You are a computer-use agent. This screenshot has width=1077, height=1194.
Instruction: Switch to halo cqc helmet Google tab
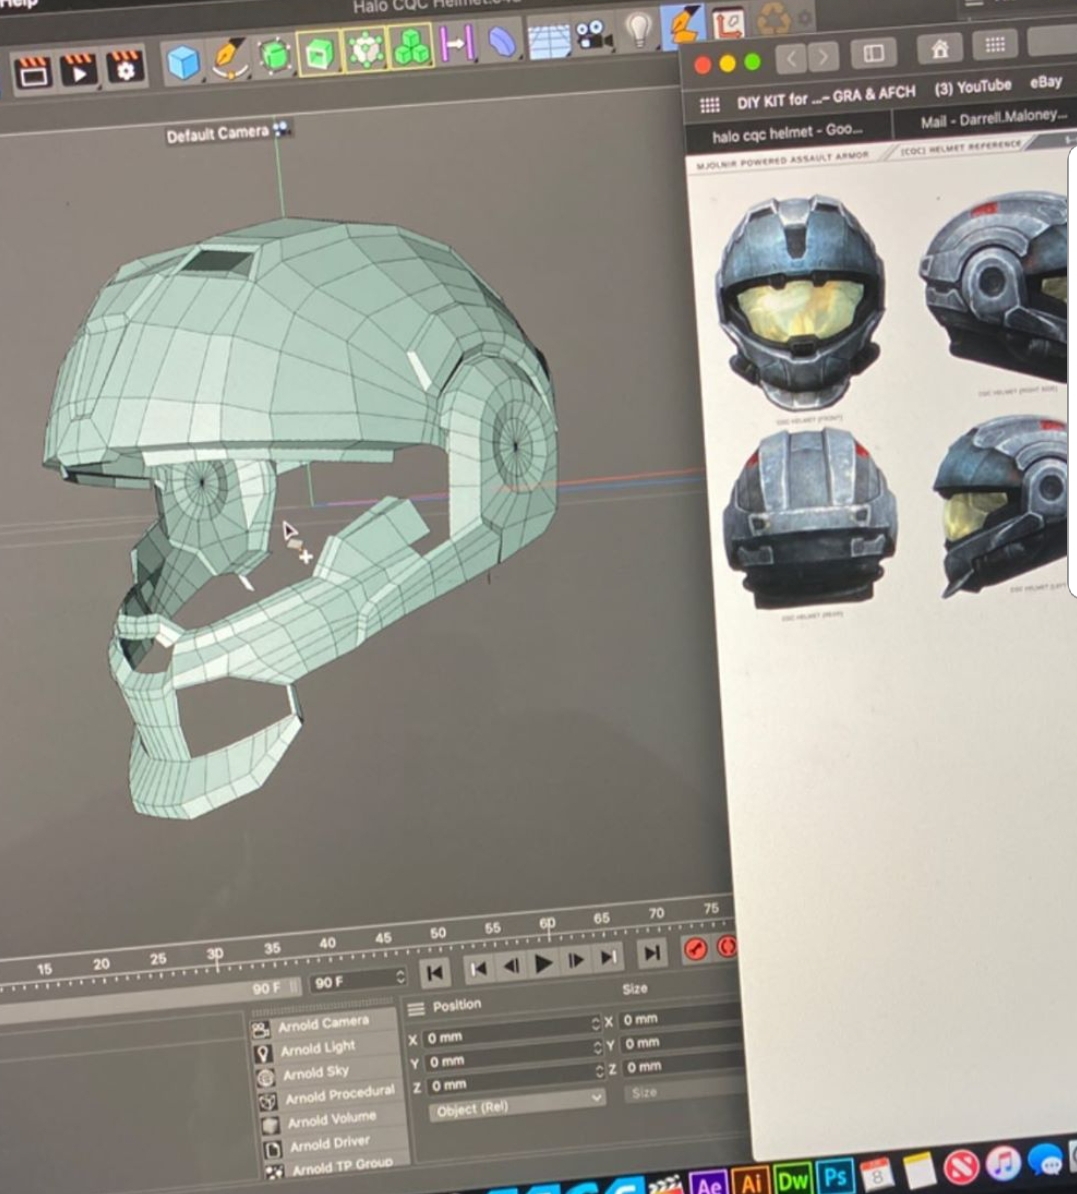click(787, 133)
